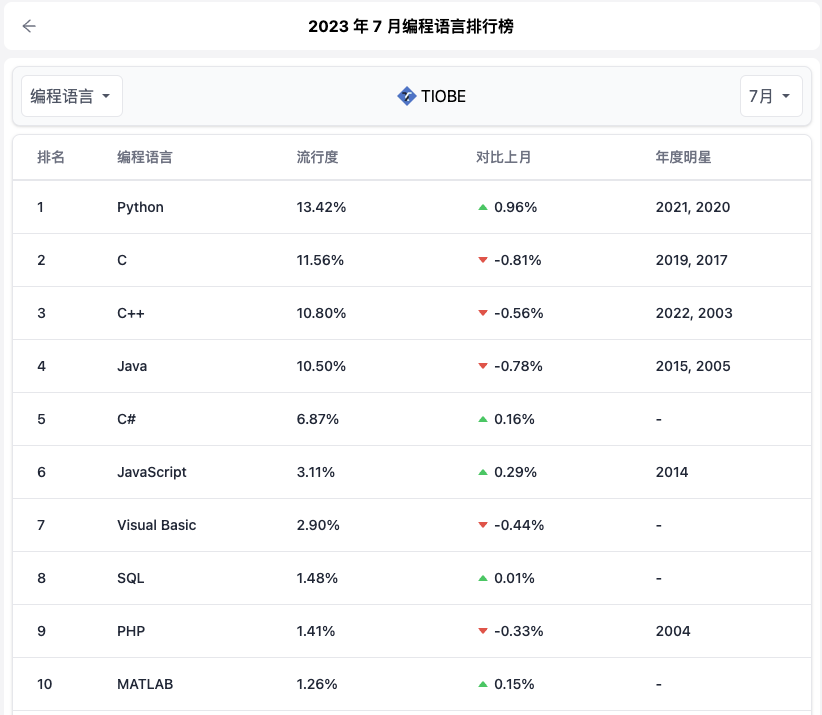Click Python's 13.42% popularity value
Image resolution: width=822 pixels, height=715 pixels.
click(x=321, y=208)
